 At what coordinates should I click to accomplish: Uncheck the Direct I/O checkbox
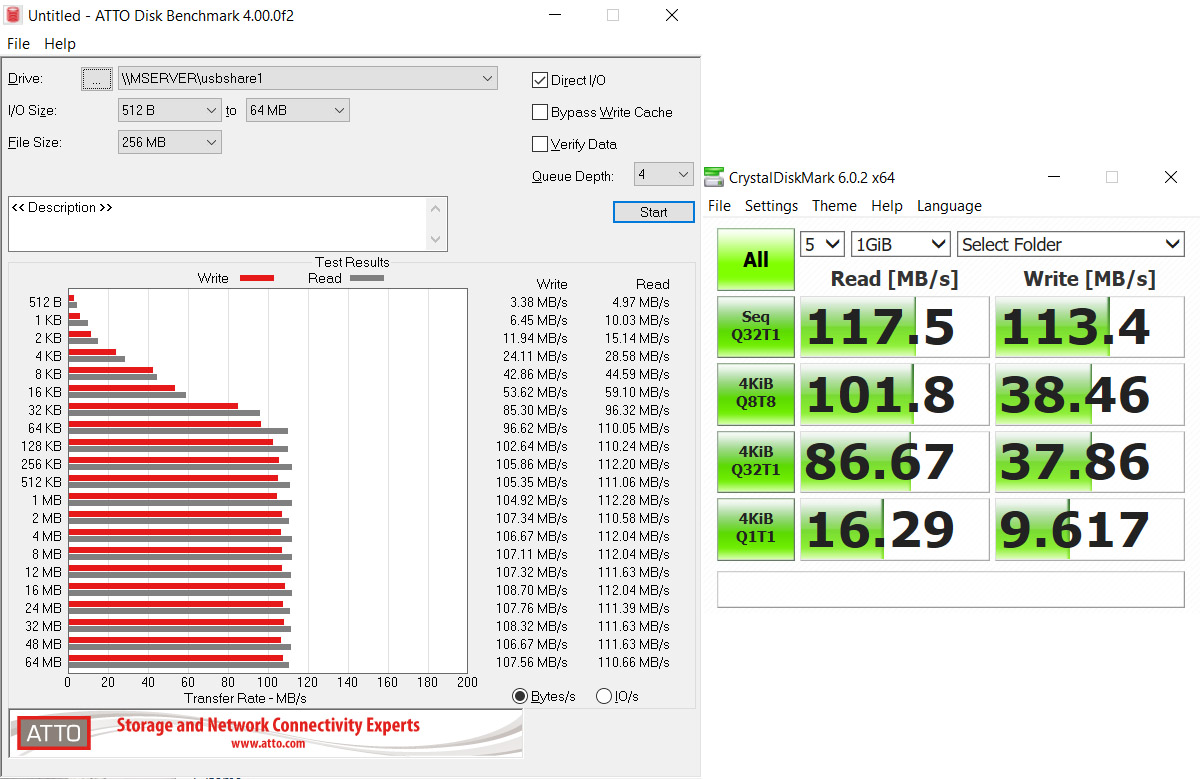point(540,80)
